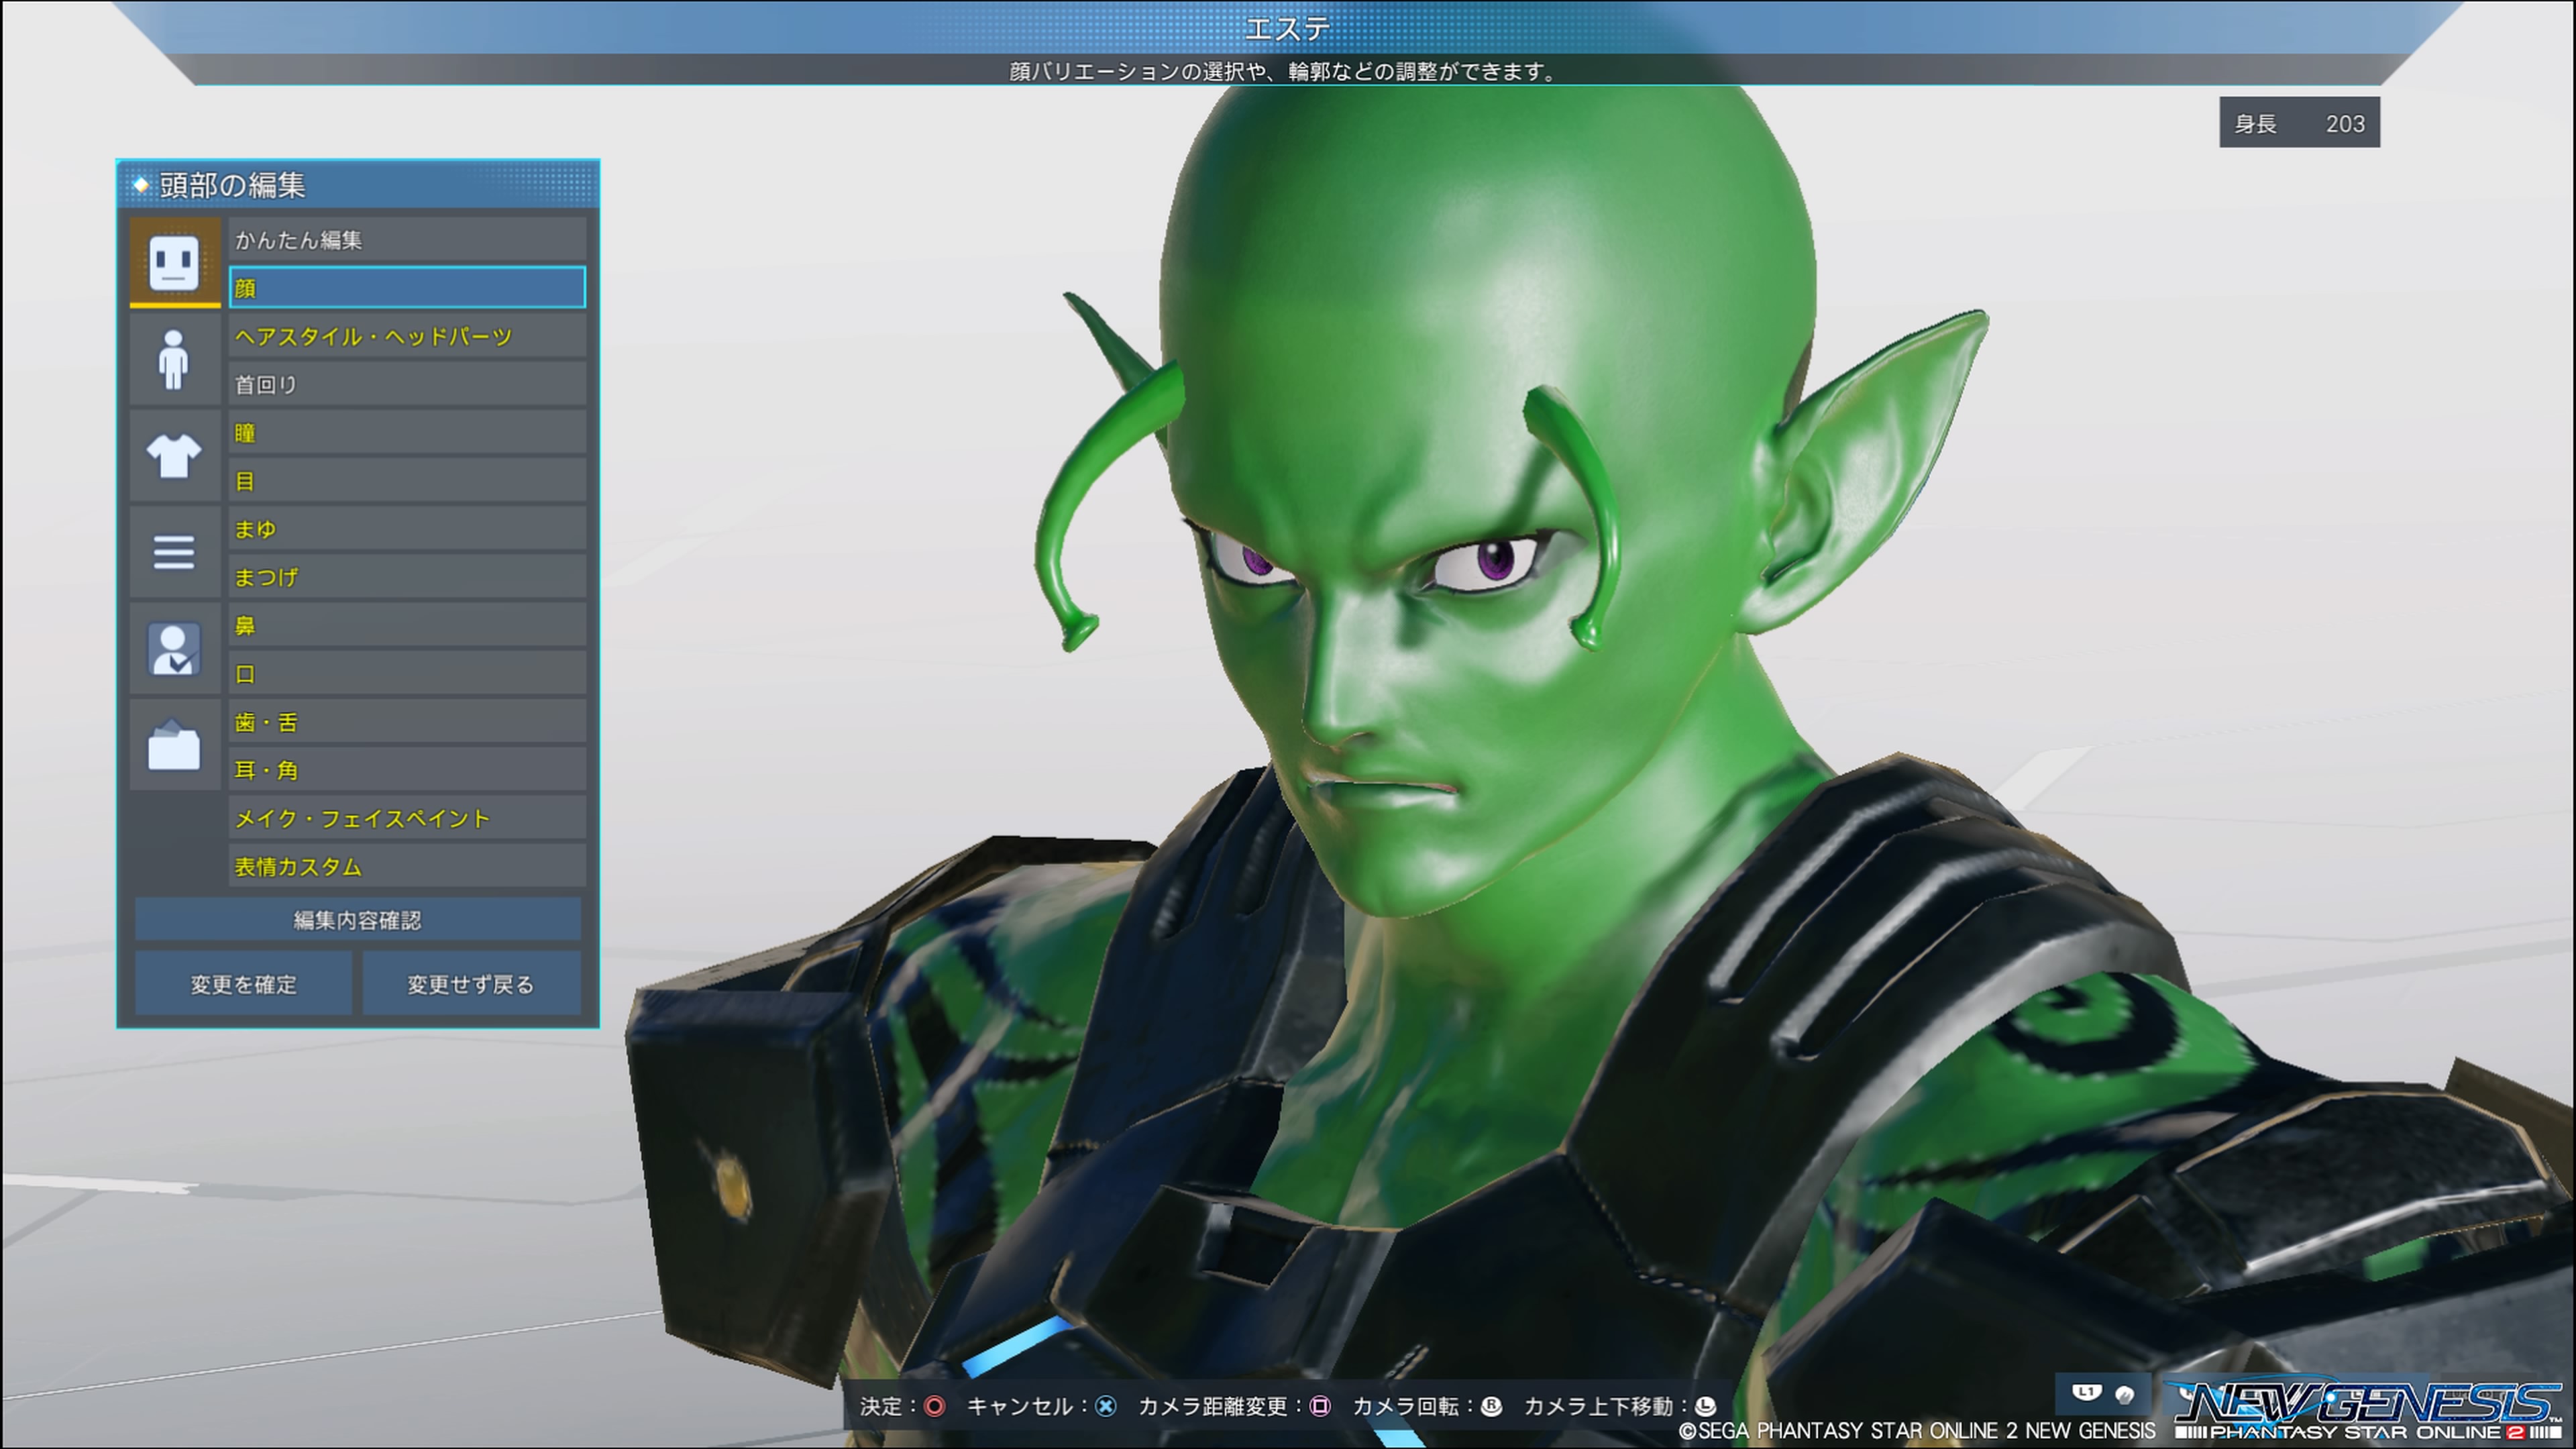Open メイク・フェイスペイント entry
This screenshot has height=1449, width=2576.
[x=407, y=818]
